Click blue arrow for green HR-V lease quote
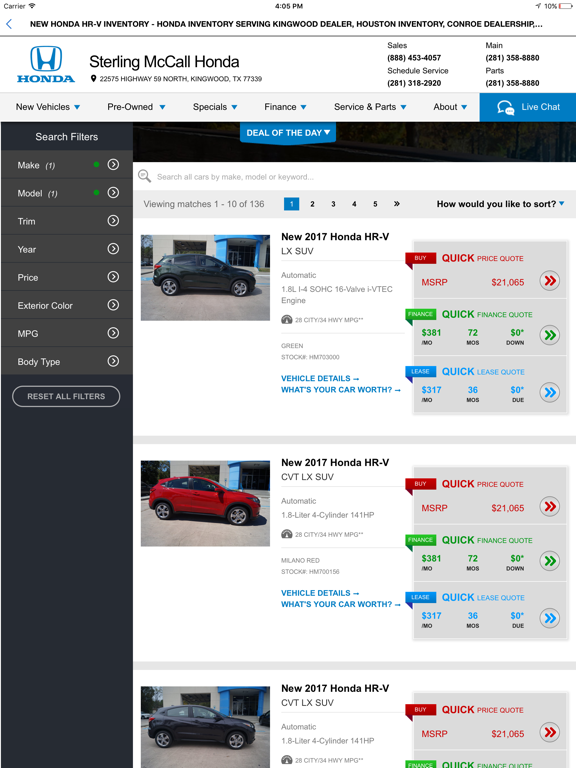Viewport: 576px width, 768px height. (550, 392)
